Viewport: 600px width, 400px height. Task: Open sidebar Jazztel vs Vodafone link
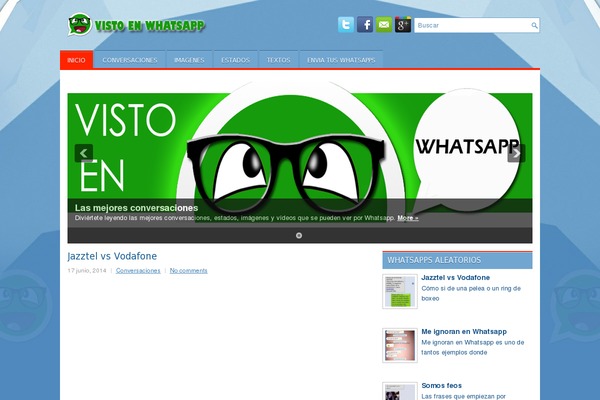tap(455, 278)
